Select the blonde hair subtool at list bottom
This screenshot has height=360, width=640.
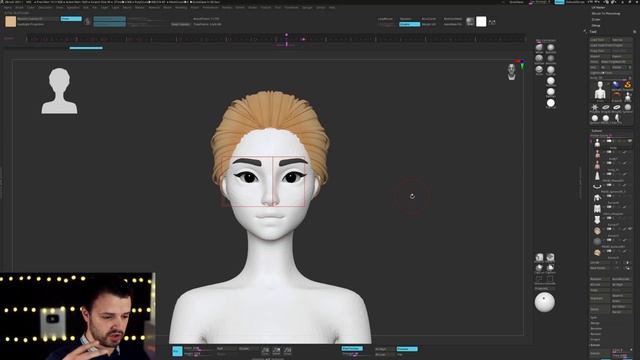tap(597, 252)
